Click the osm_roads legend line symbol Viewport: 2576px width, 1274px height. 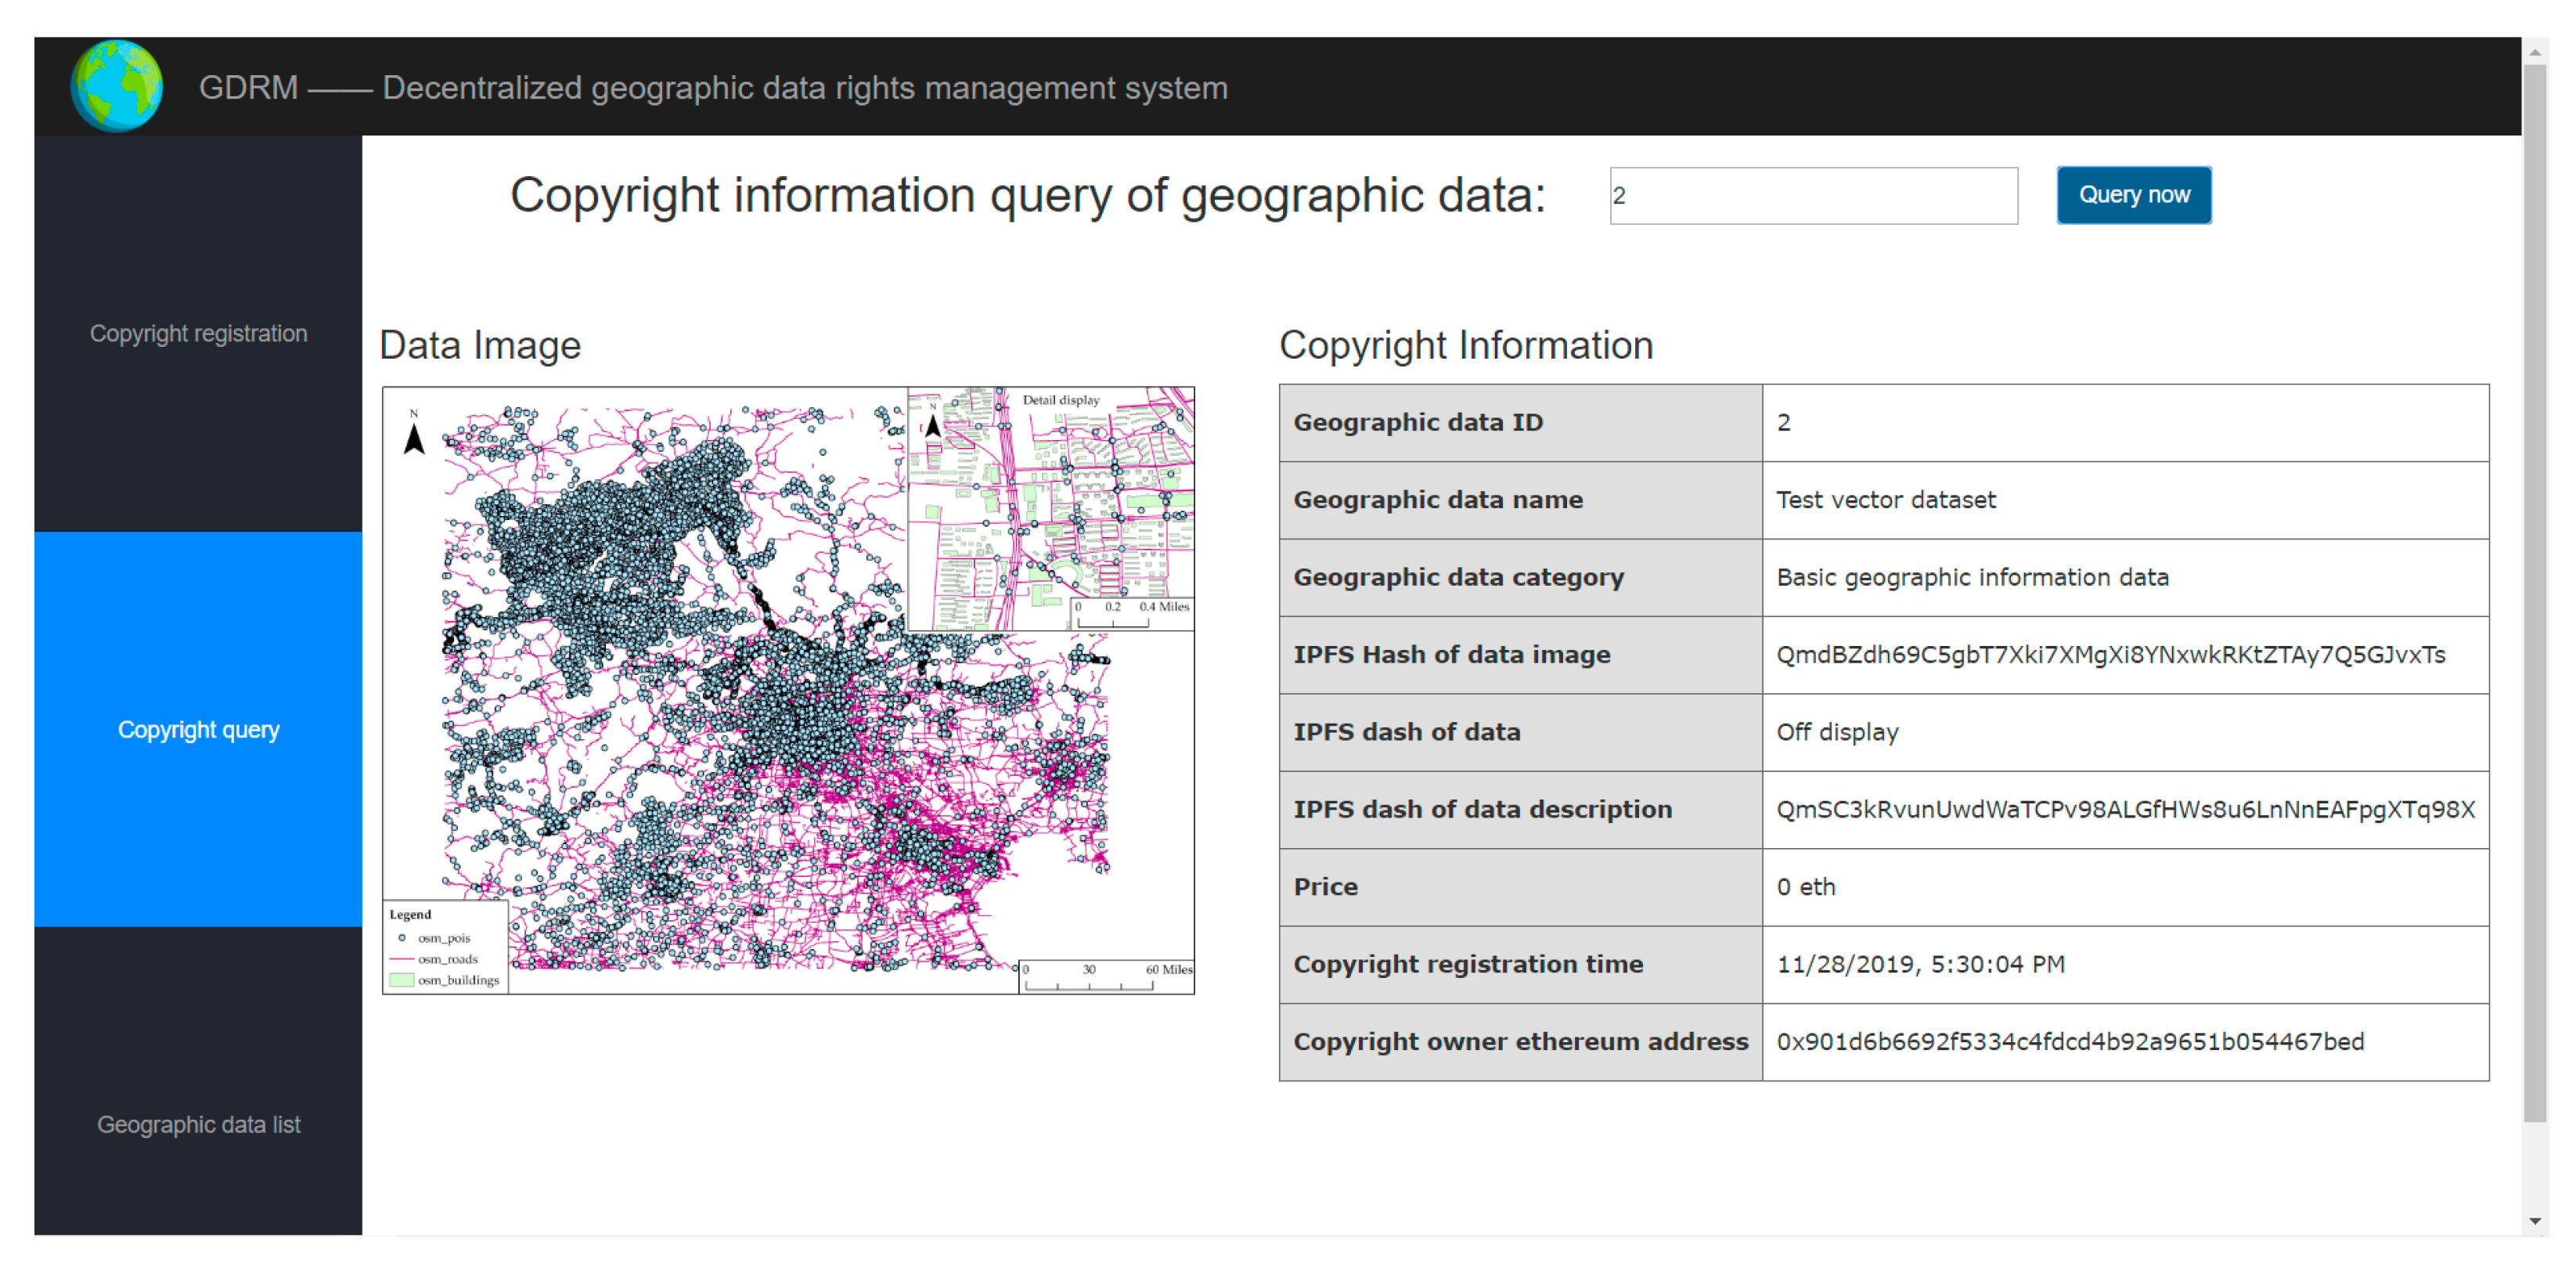[x=402, y=959]
